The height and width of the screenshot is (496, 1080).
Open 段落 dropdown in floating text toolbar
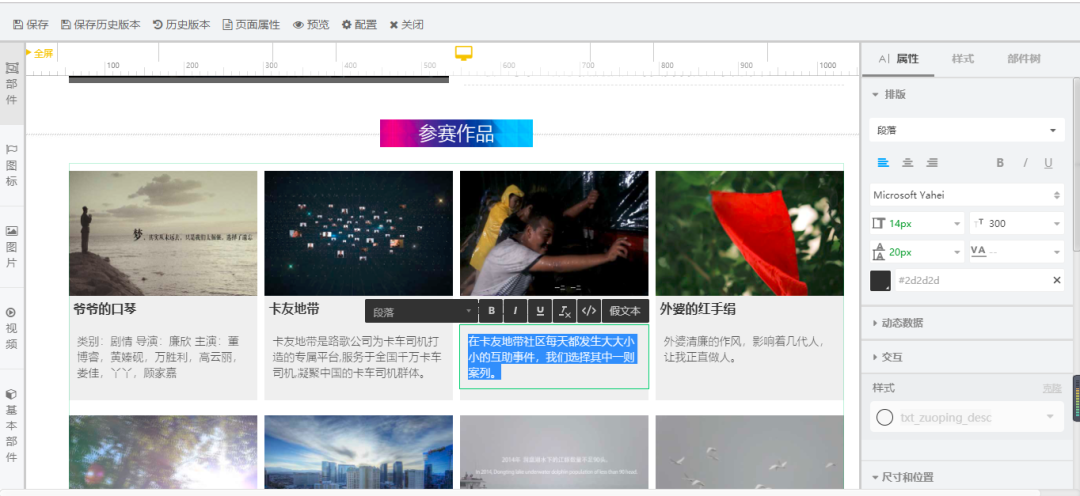(422, 311)
